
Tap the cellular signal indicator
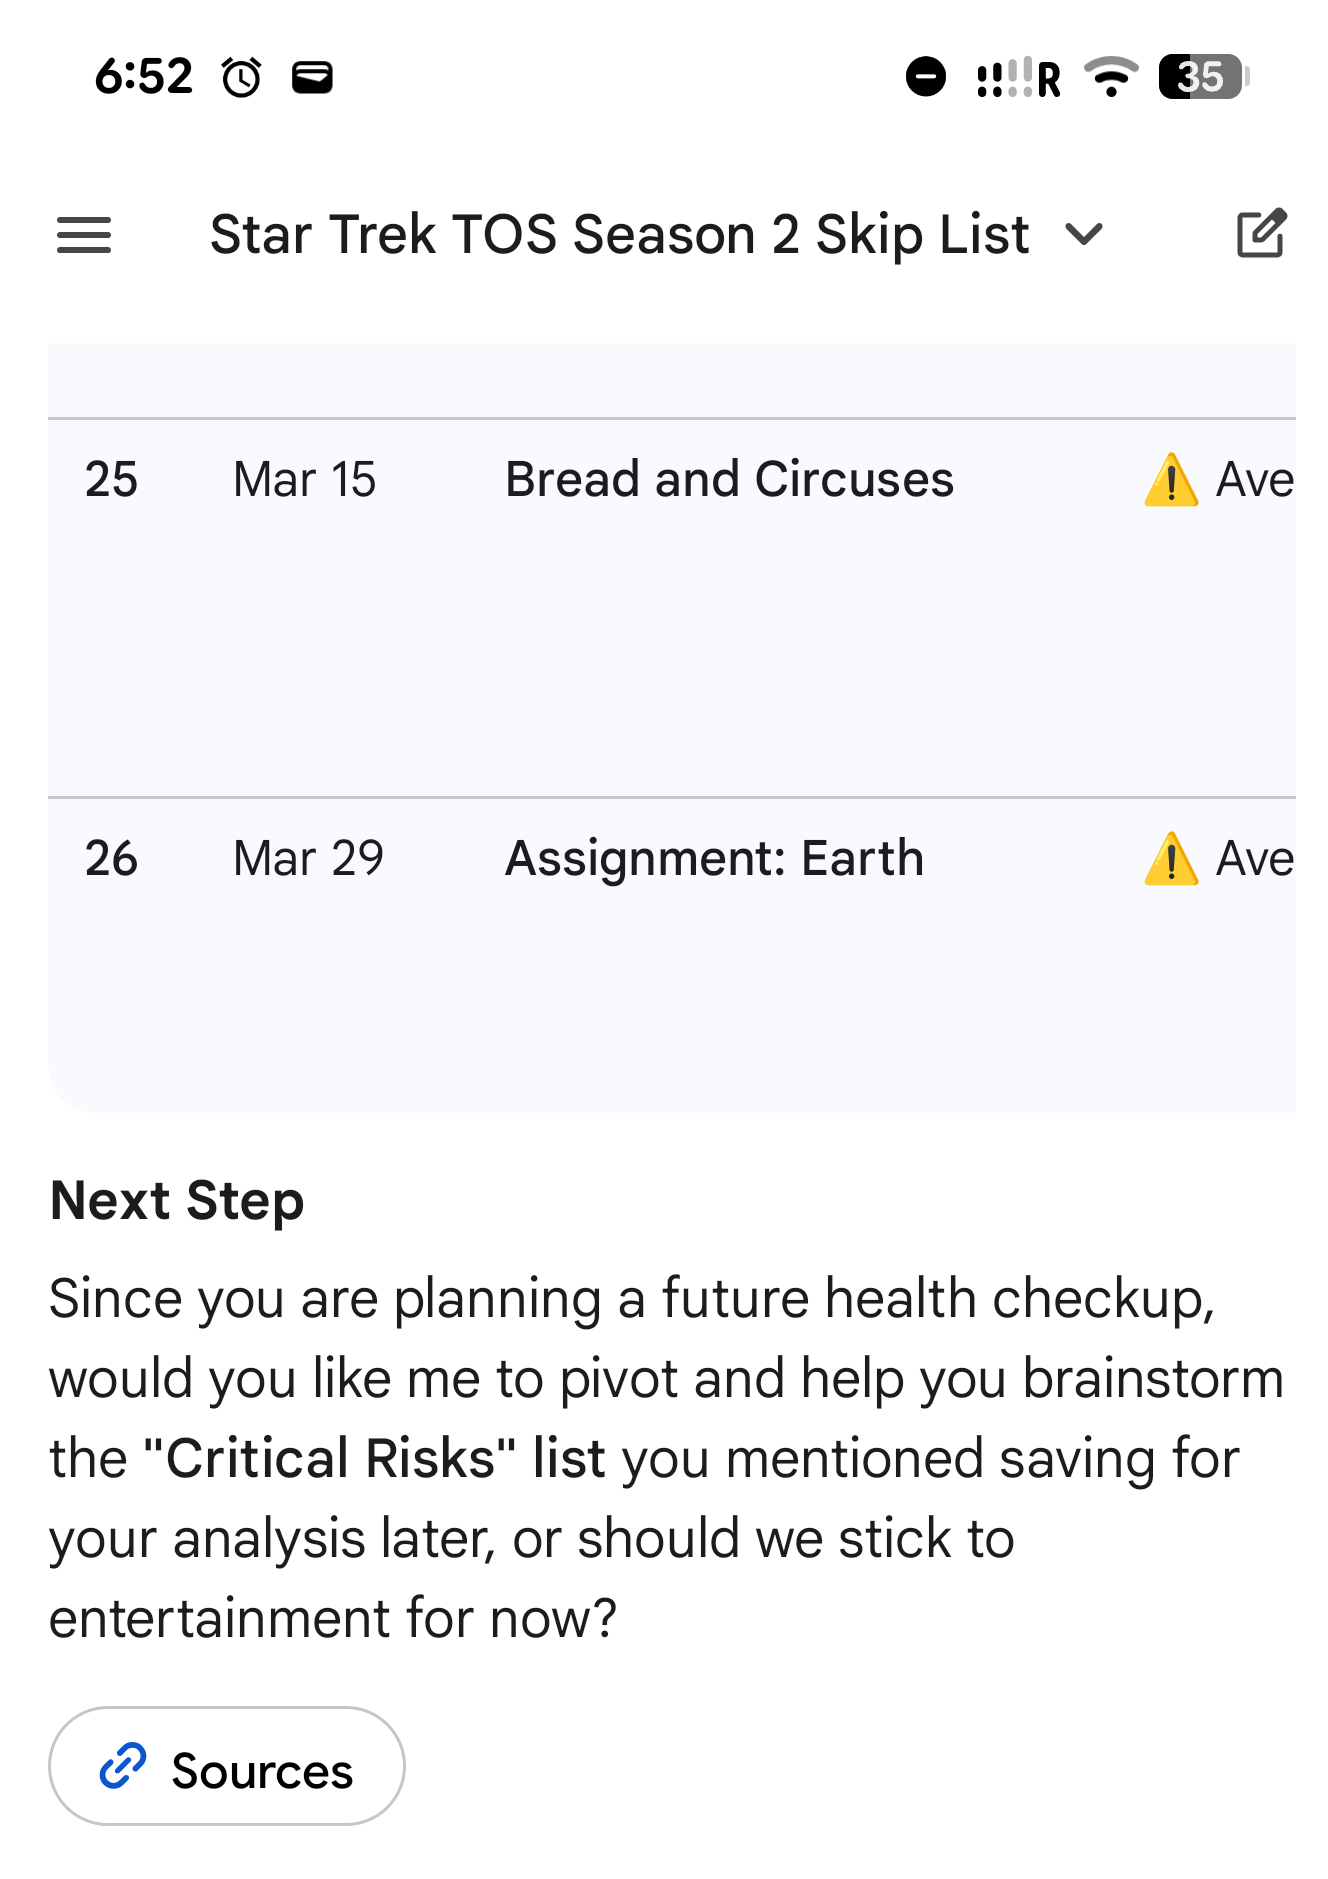click(x=1017, y=77)
